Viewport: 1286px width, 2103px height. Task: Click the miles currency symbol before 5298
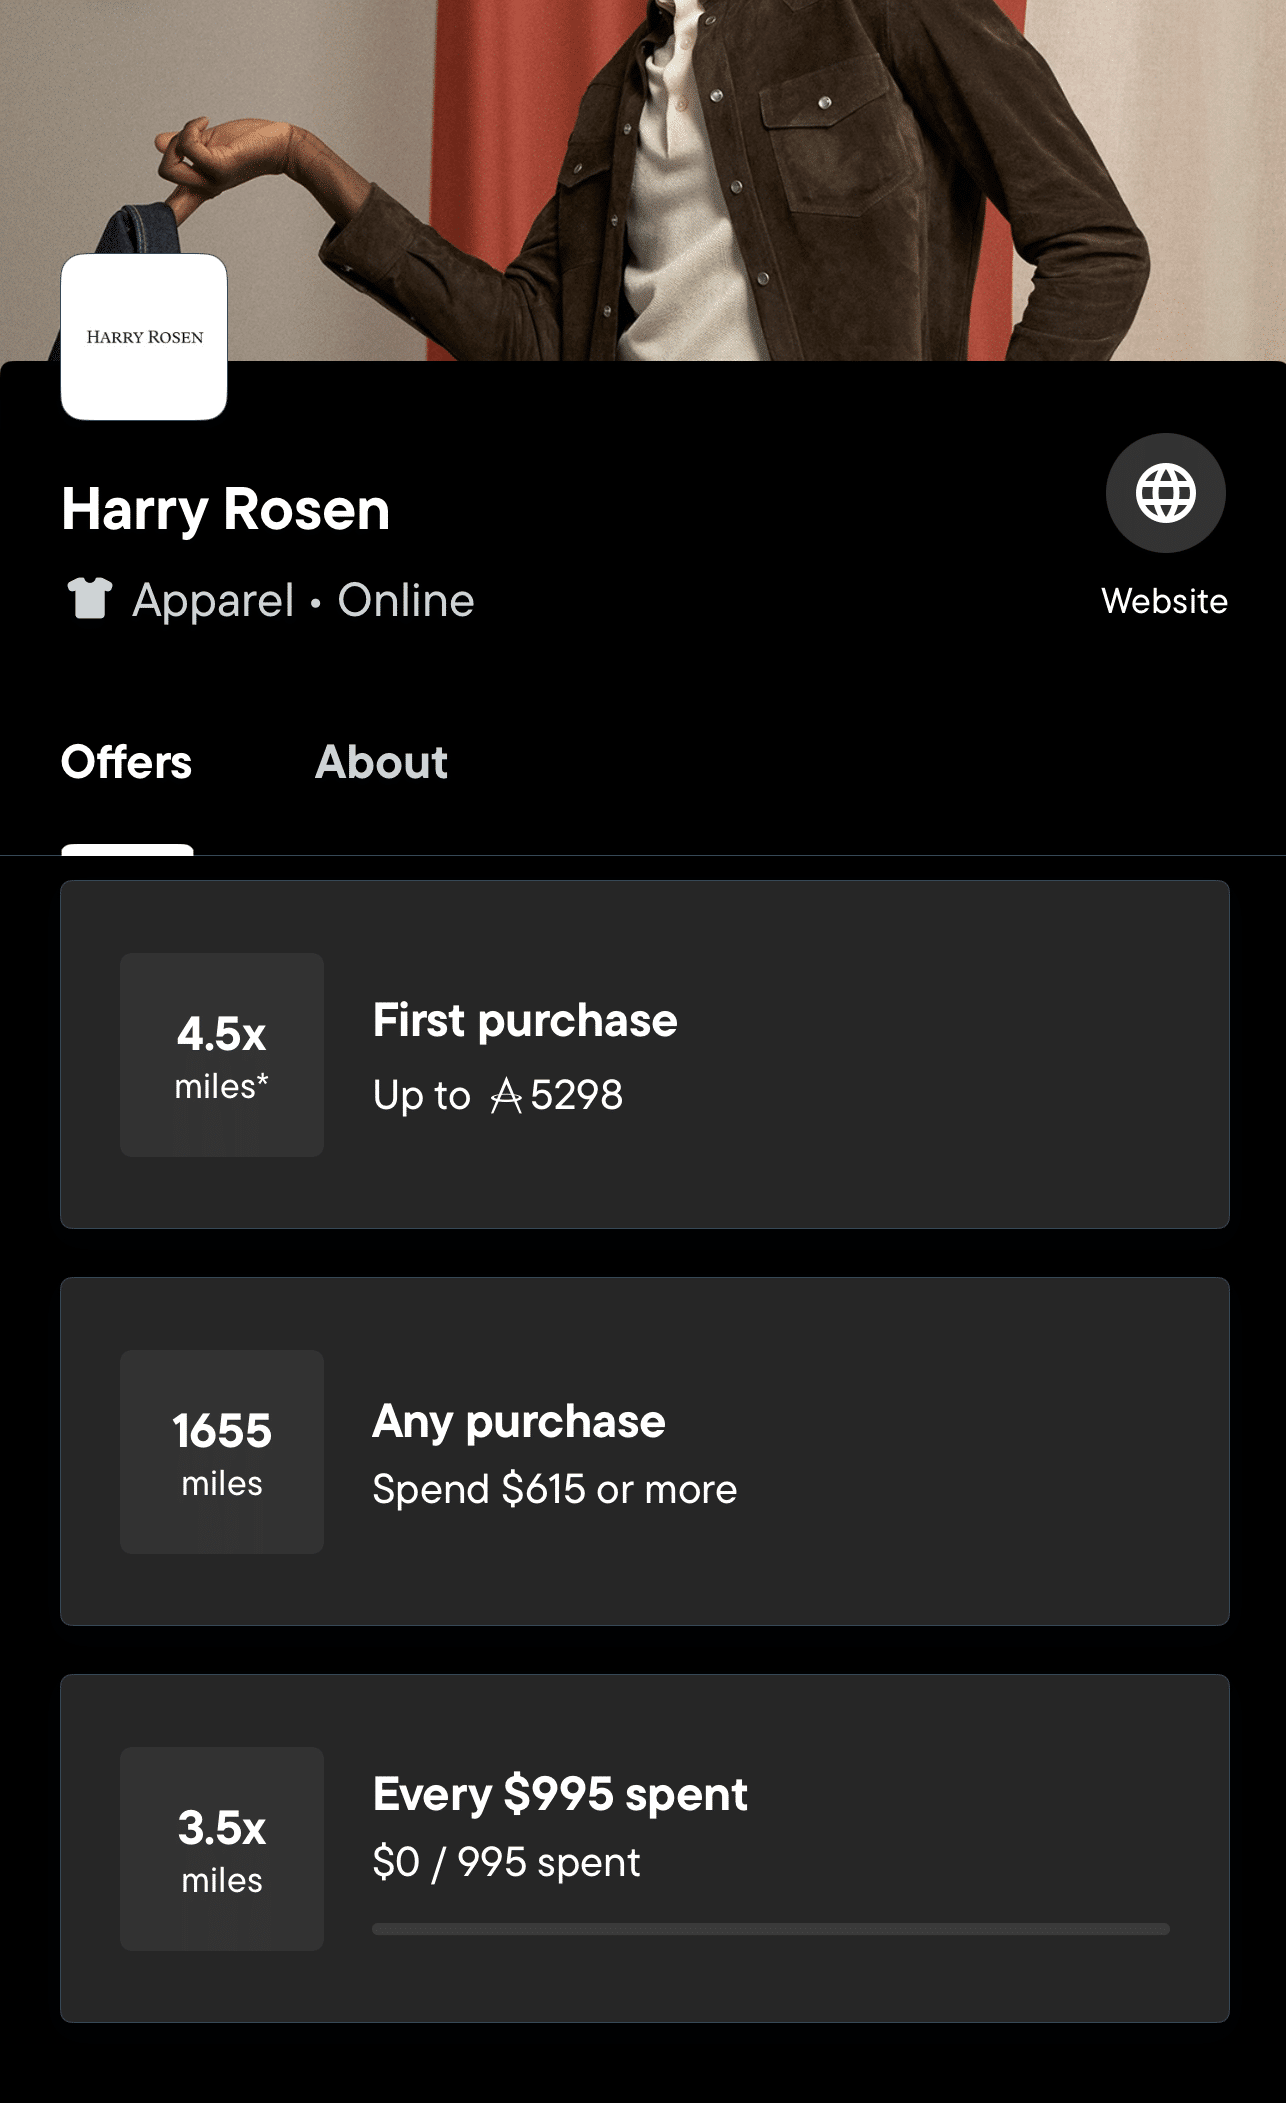coord(506,1096)
